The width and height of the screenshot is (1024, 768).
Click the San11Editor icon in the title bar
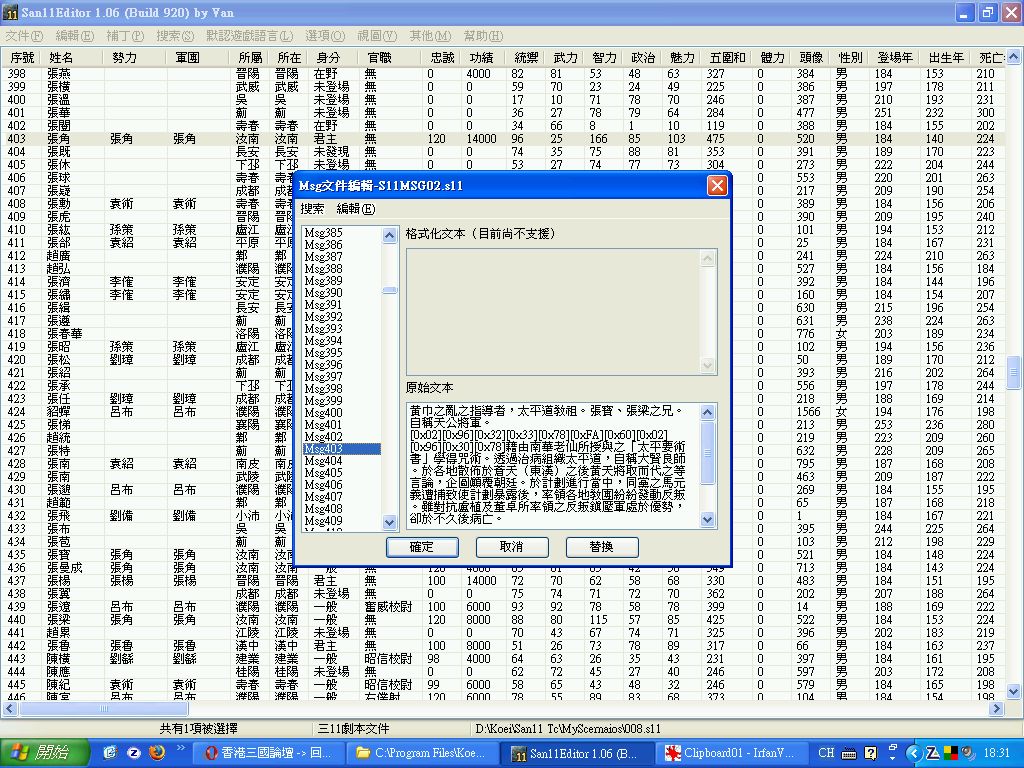tap(11, 12)
